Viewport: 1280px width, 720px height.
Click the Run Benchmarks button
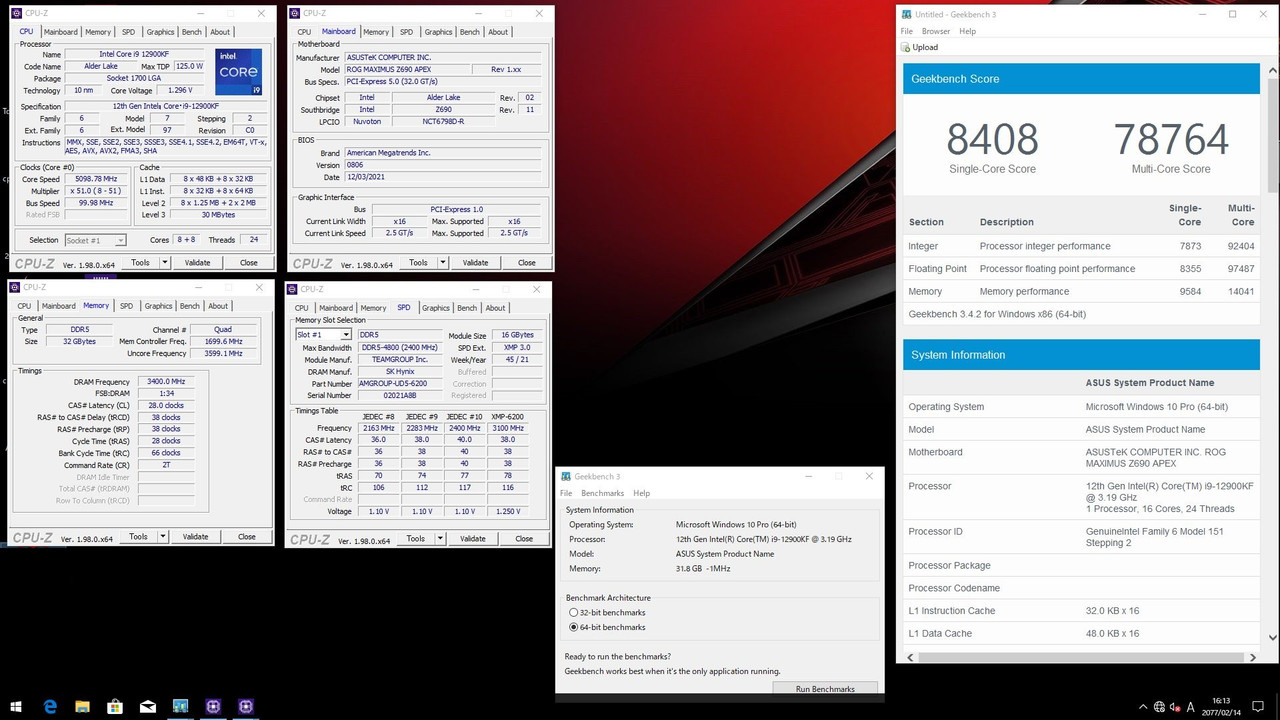point(825,689)
